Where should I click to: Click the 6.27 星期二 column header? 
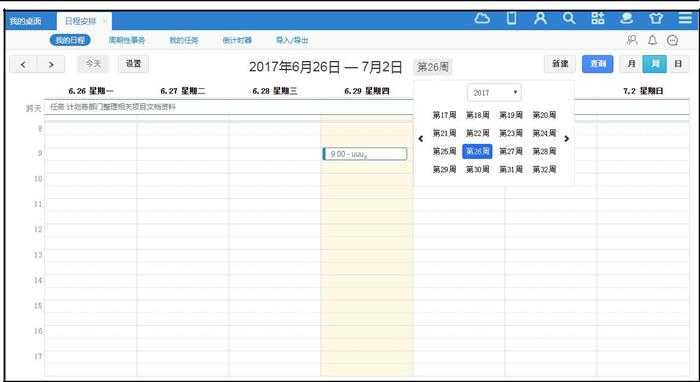(x=183, y=91)
